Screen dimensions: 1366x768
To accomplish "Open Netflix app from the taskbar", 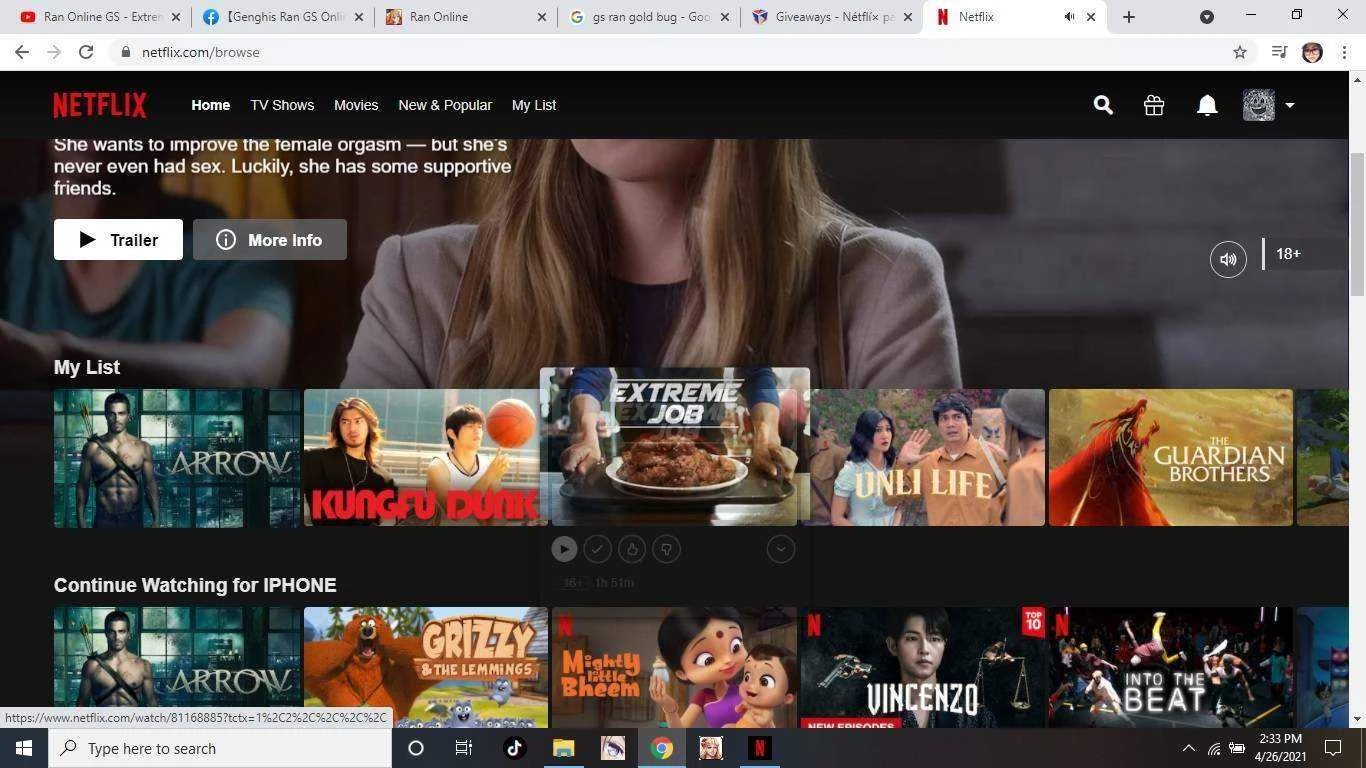I will (759, 748).
